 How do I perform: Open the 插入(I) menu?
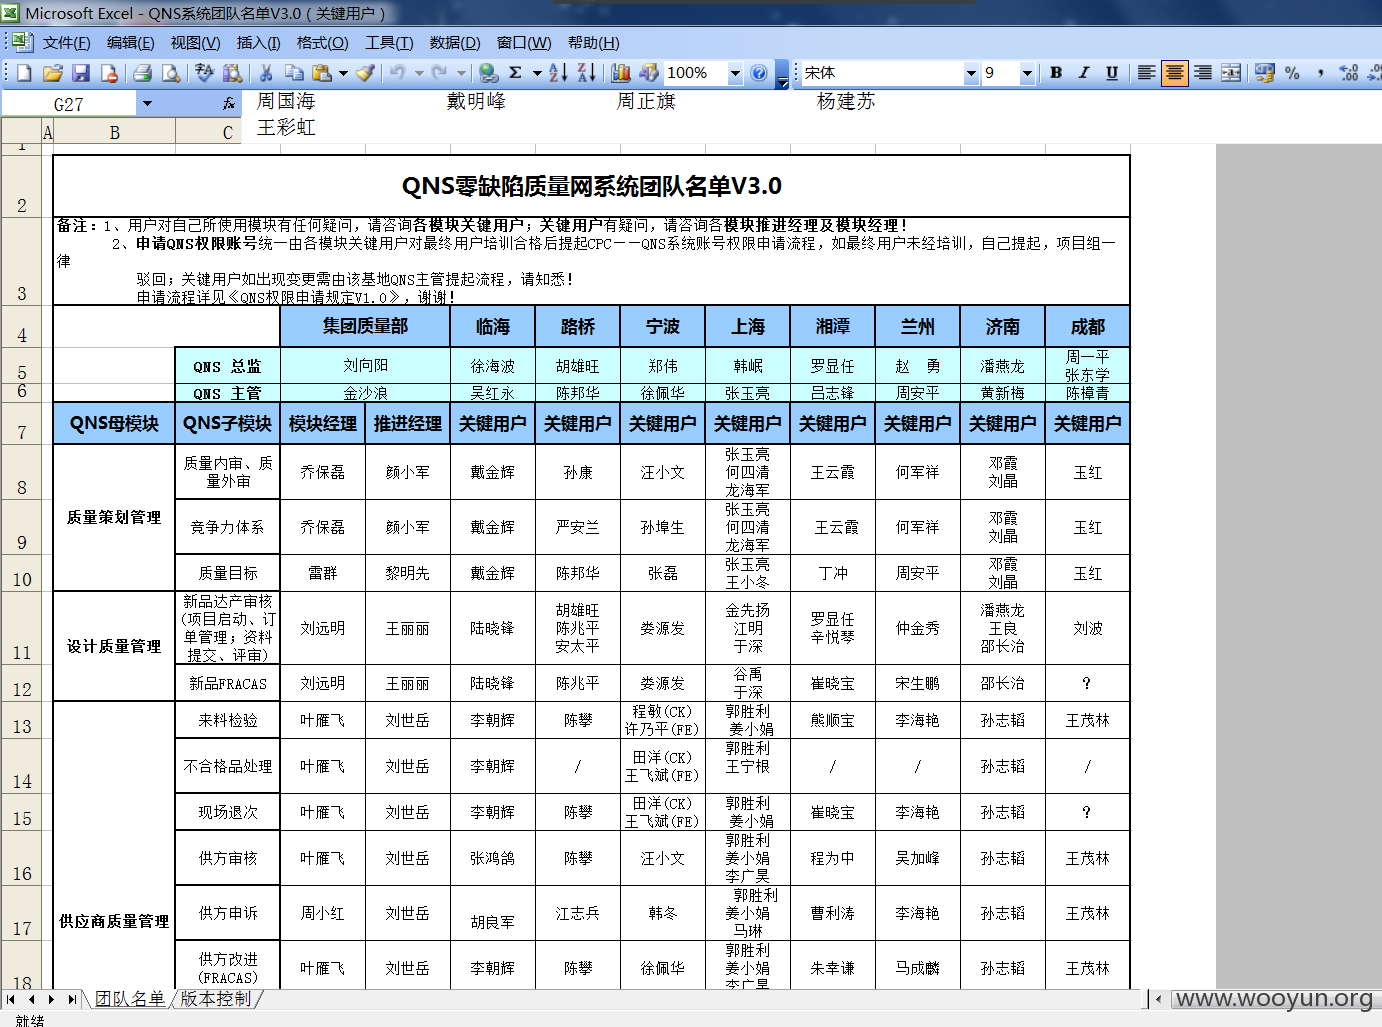click(258, 43)
